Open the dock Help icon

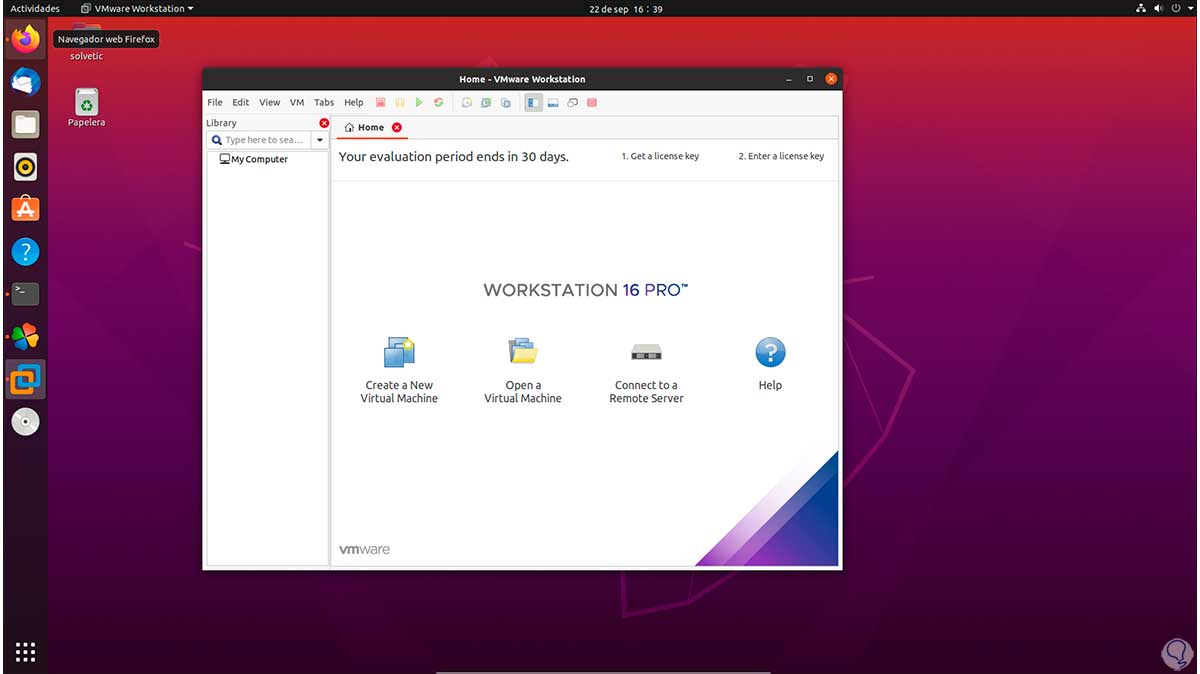click(25, 252)
